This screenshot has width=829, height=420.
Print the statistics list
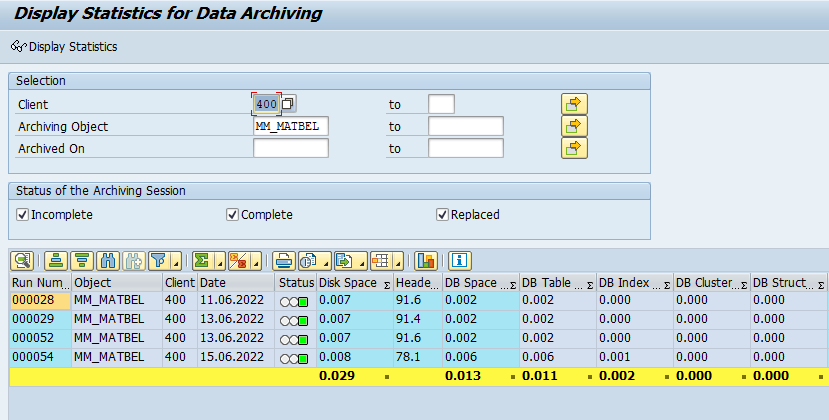pyautogui.click(x=284, y=261)
